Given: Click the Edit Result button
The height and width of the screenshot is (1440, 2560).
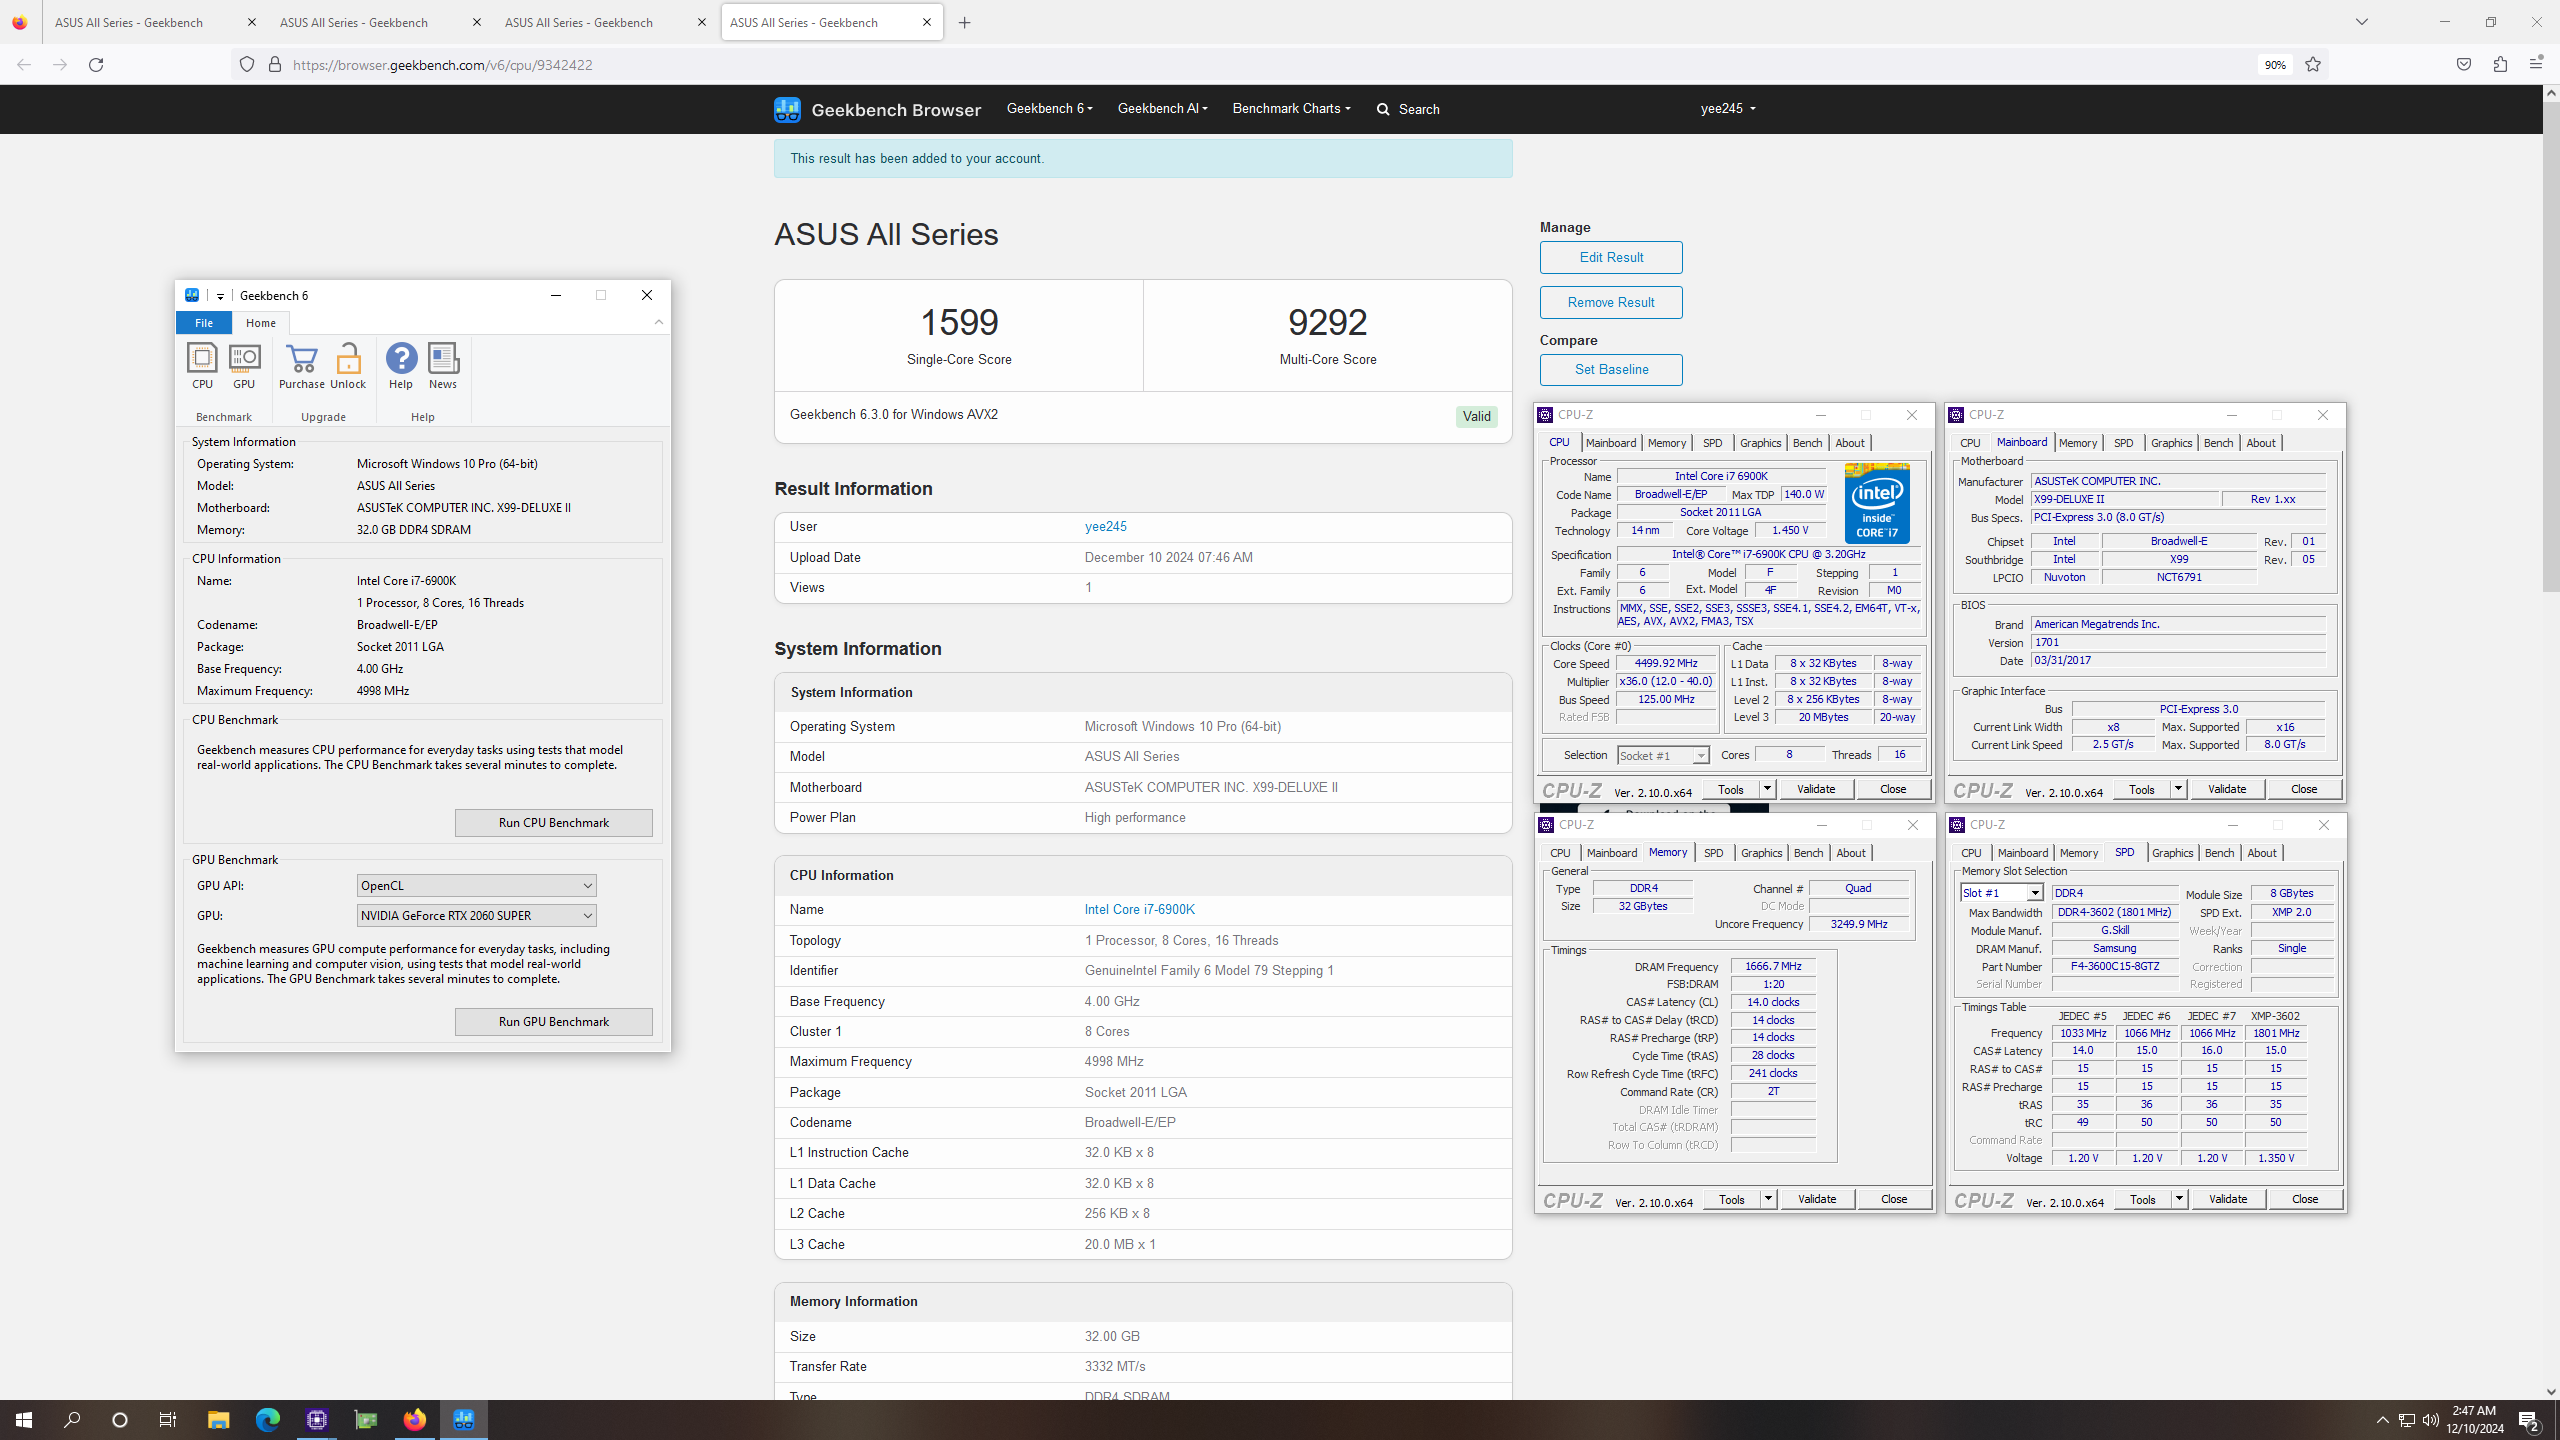Looking at the screenshot, I should 1611,257.
